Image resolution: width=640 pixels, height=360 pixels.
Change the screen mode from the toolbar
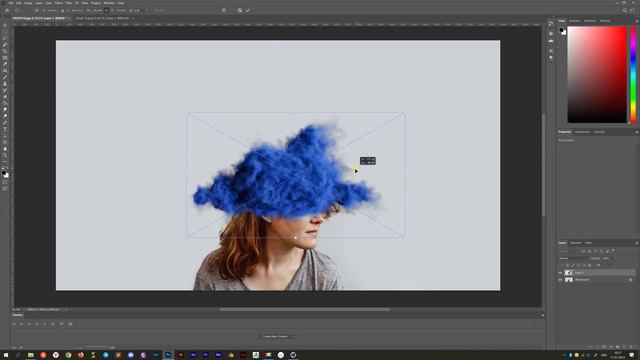point(5,189)
